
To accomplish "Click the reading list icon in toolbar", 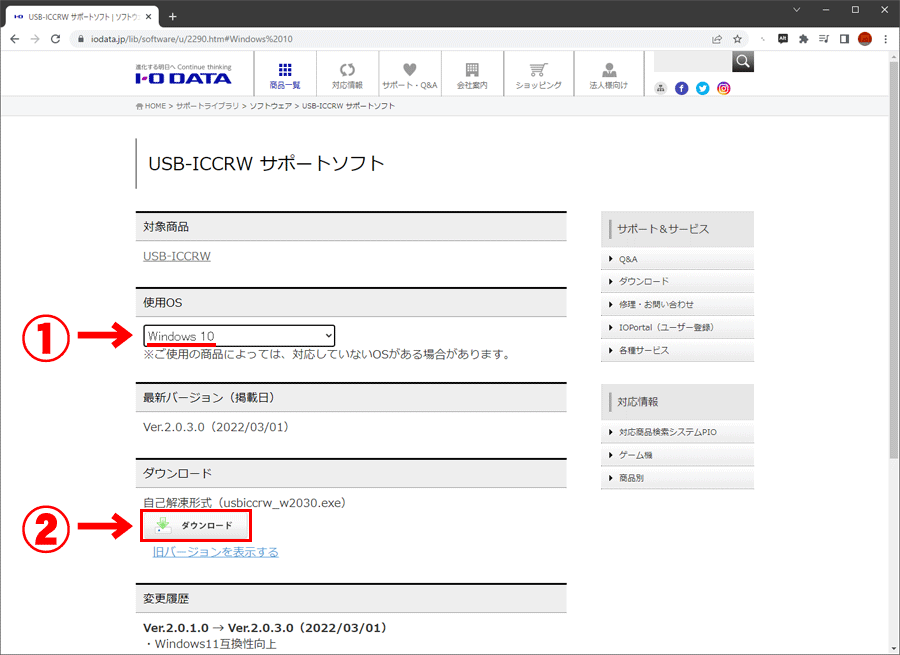I will pyautogui.click(x=824, y=39).
